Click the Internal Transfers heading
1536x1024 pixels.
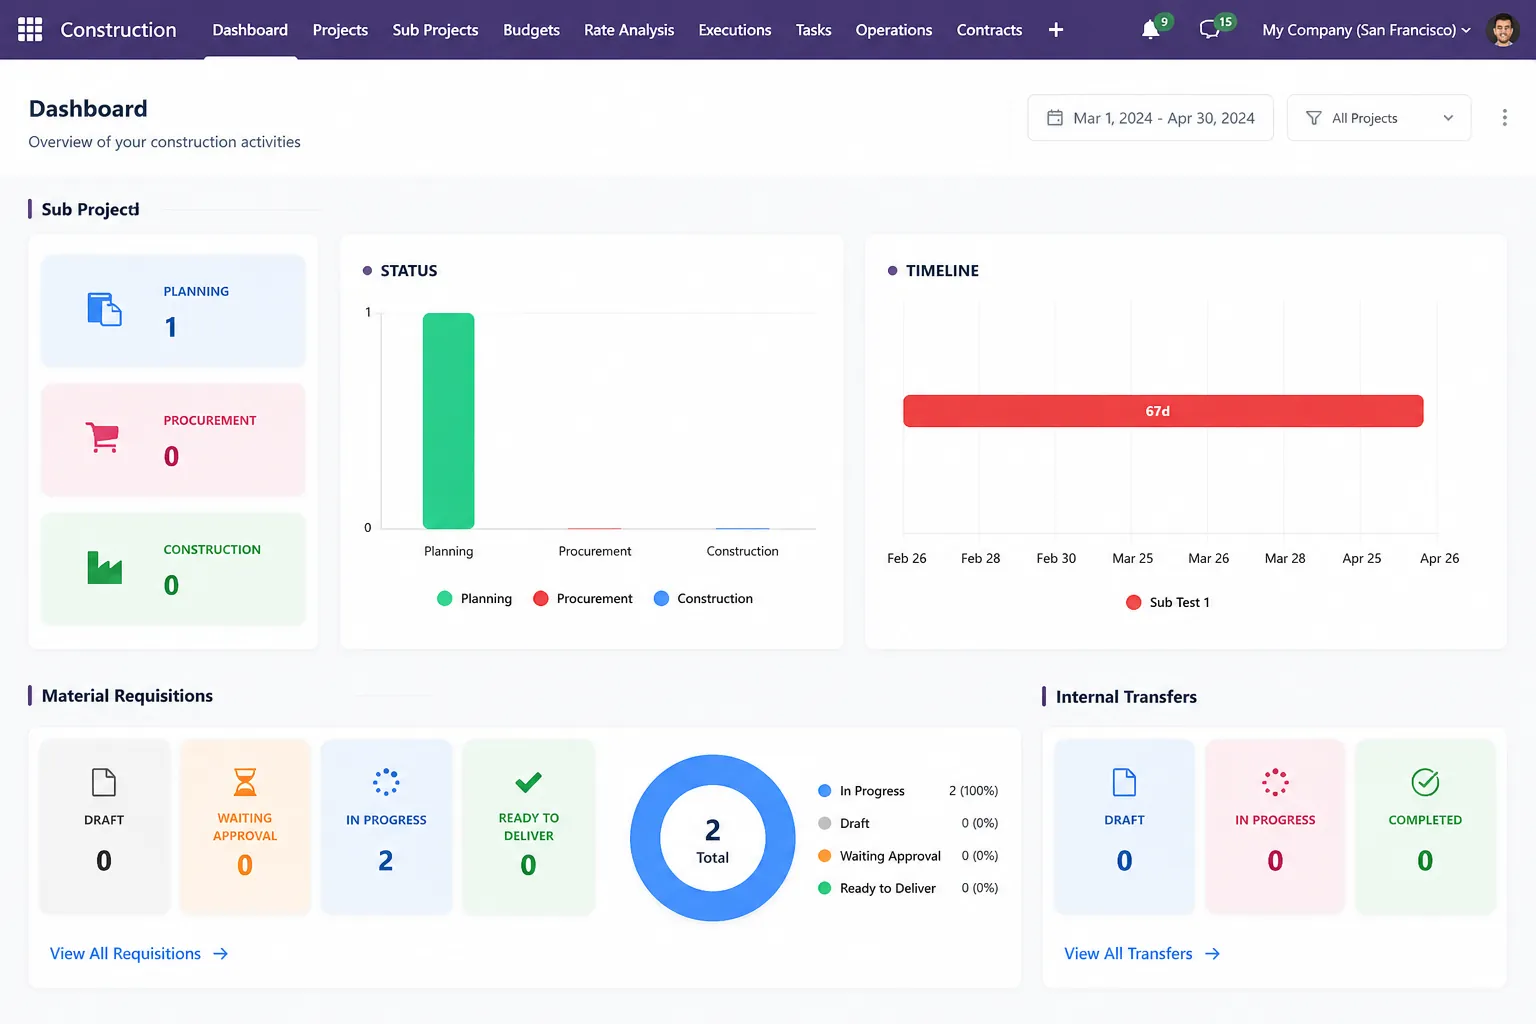pos(1126,697)
